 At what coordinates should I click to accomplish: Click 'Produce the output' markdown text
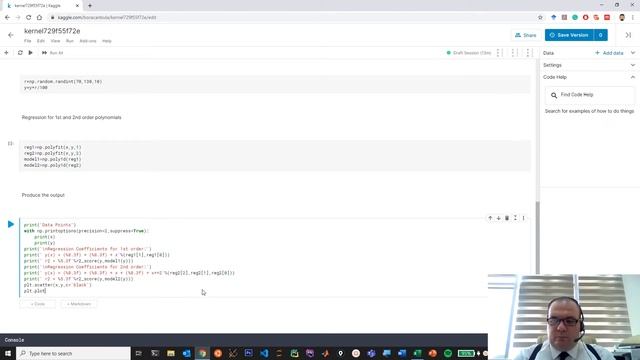[43, 195]
